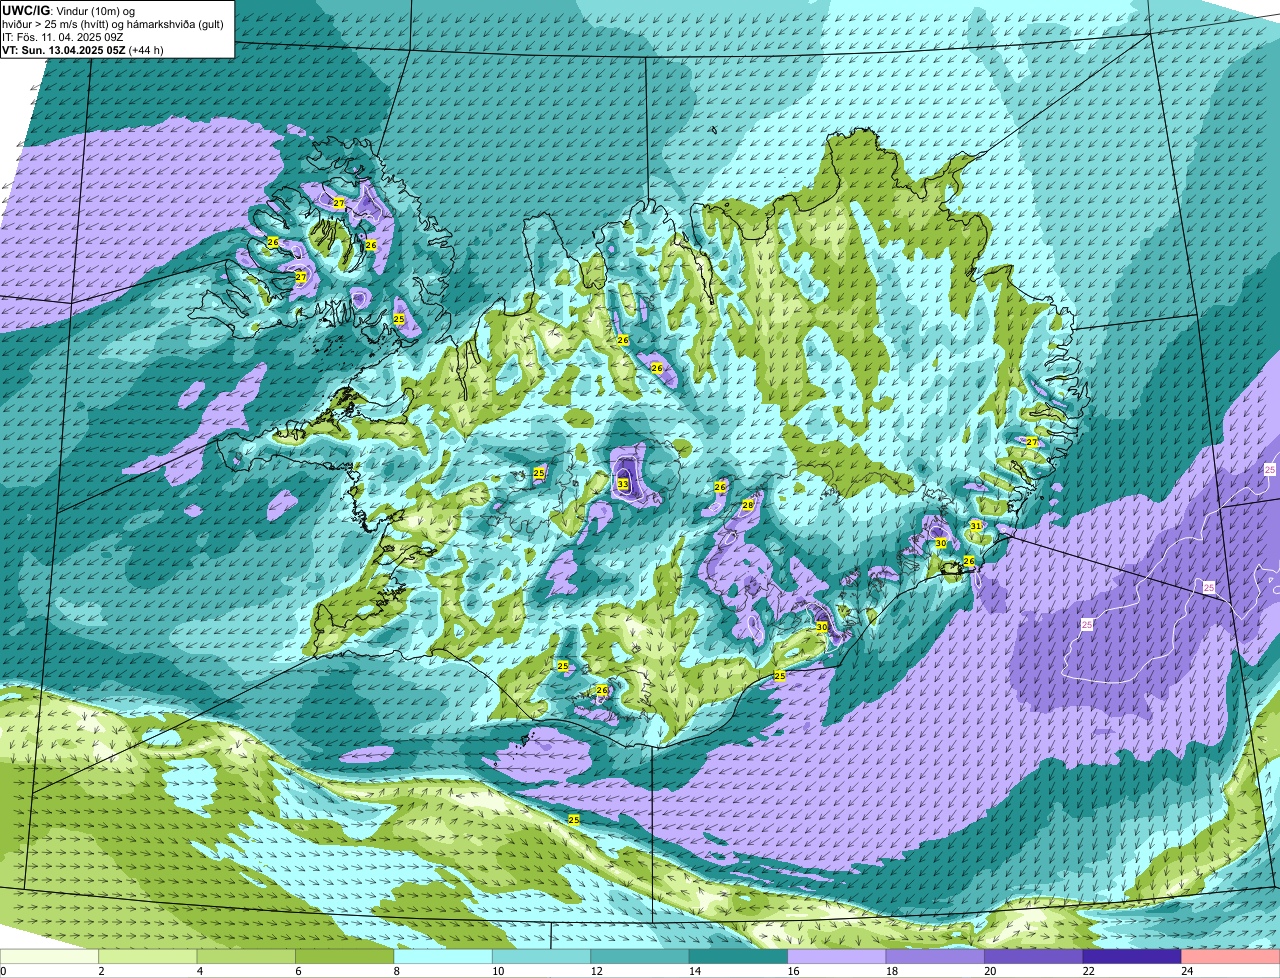Click the "0" label on the color scale
1280x978 pixels.
(x=3, y=971)
